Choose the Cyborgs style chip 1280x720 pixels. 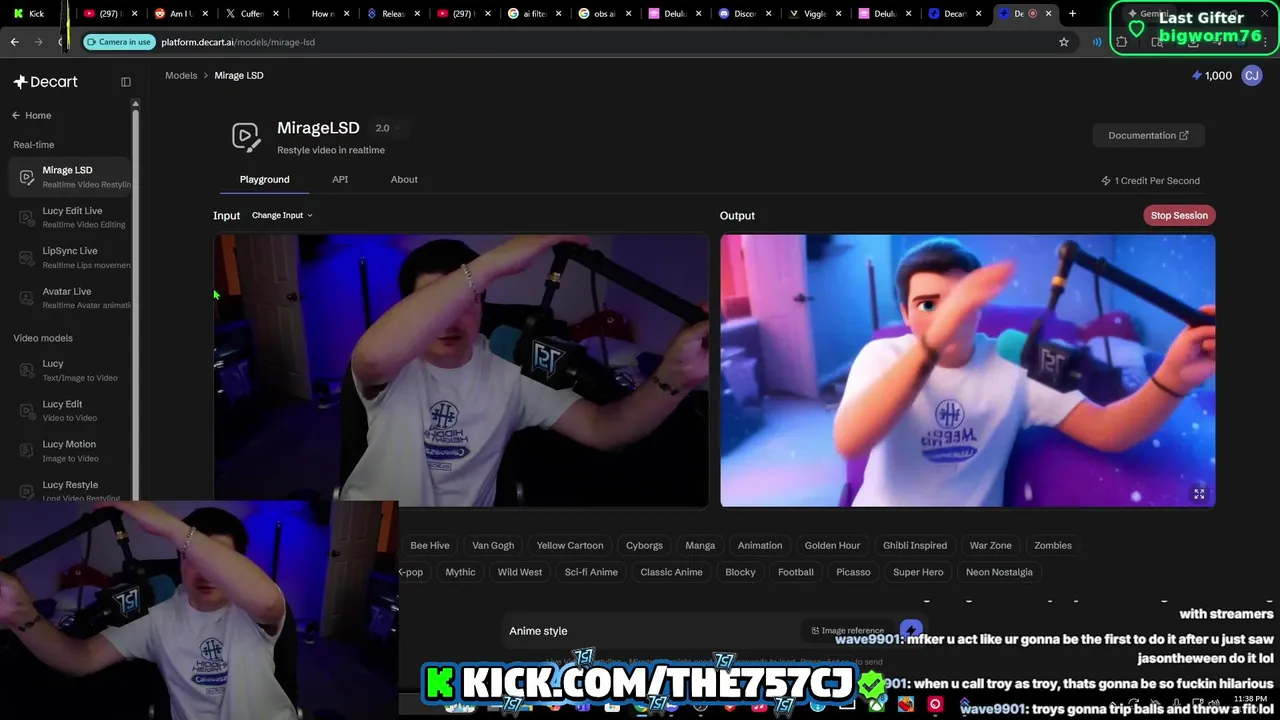pos(644,545)
